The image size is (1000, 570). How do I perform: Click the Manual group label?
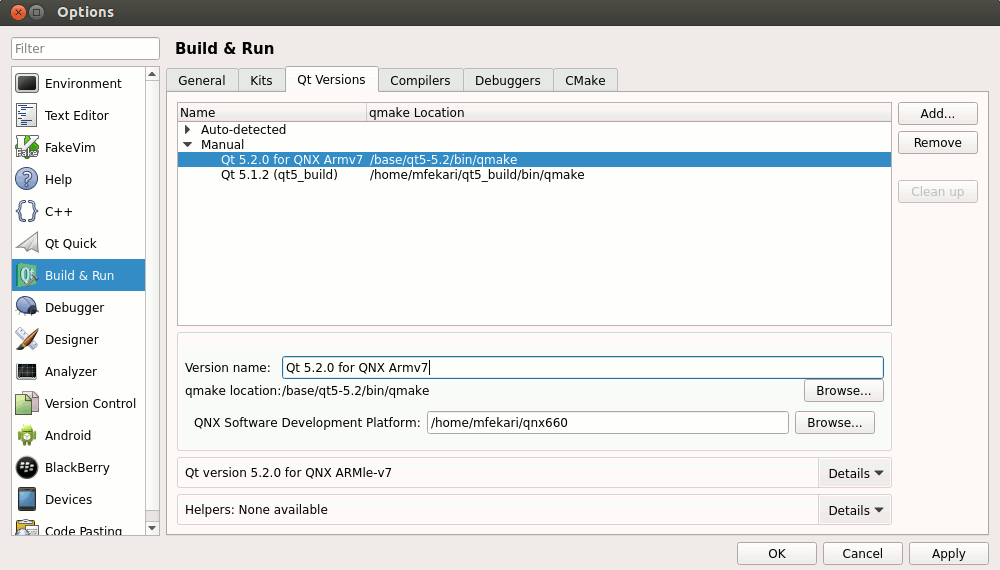223,145
